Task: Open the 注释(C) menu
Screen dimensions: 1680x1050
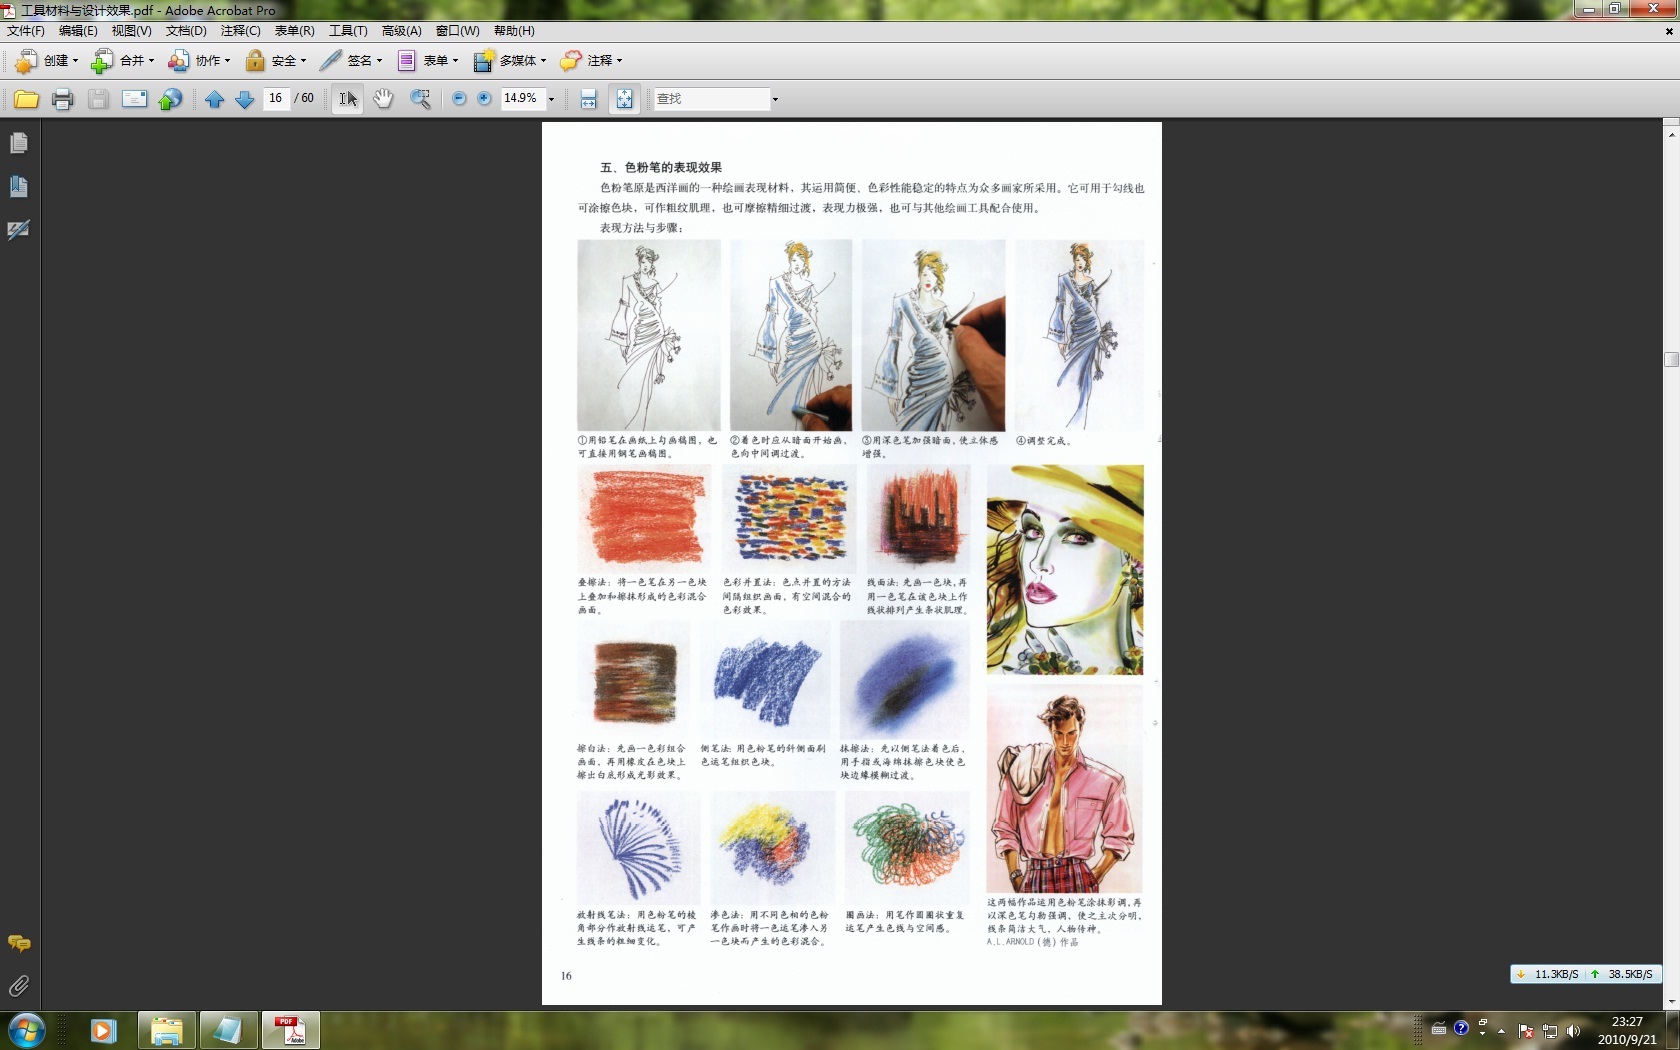Action: coord(240,31)
